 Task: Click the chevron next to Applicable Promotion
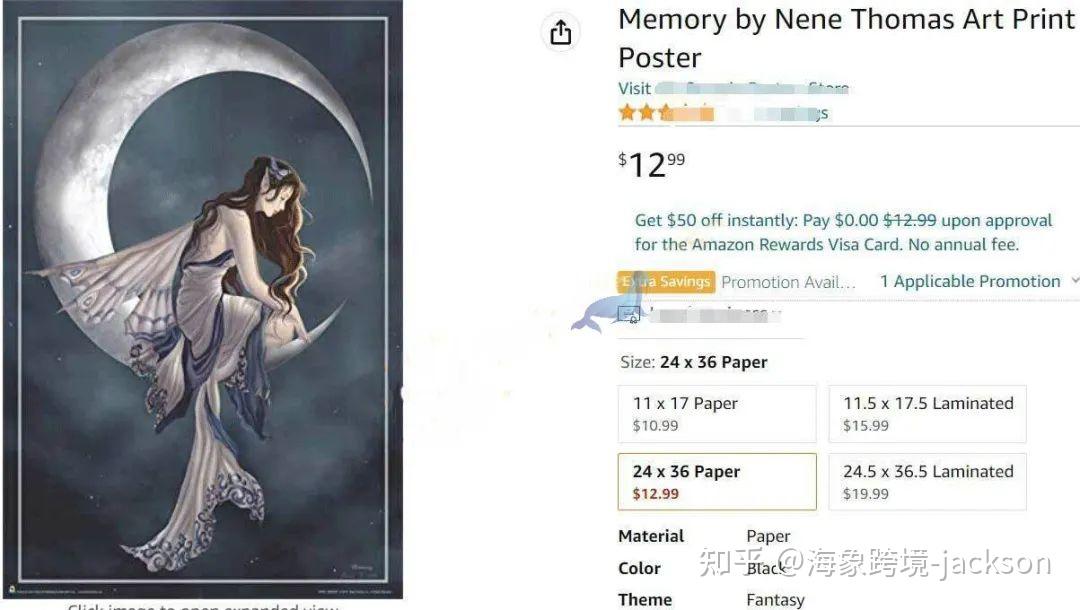pos(1074,282)
